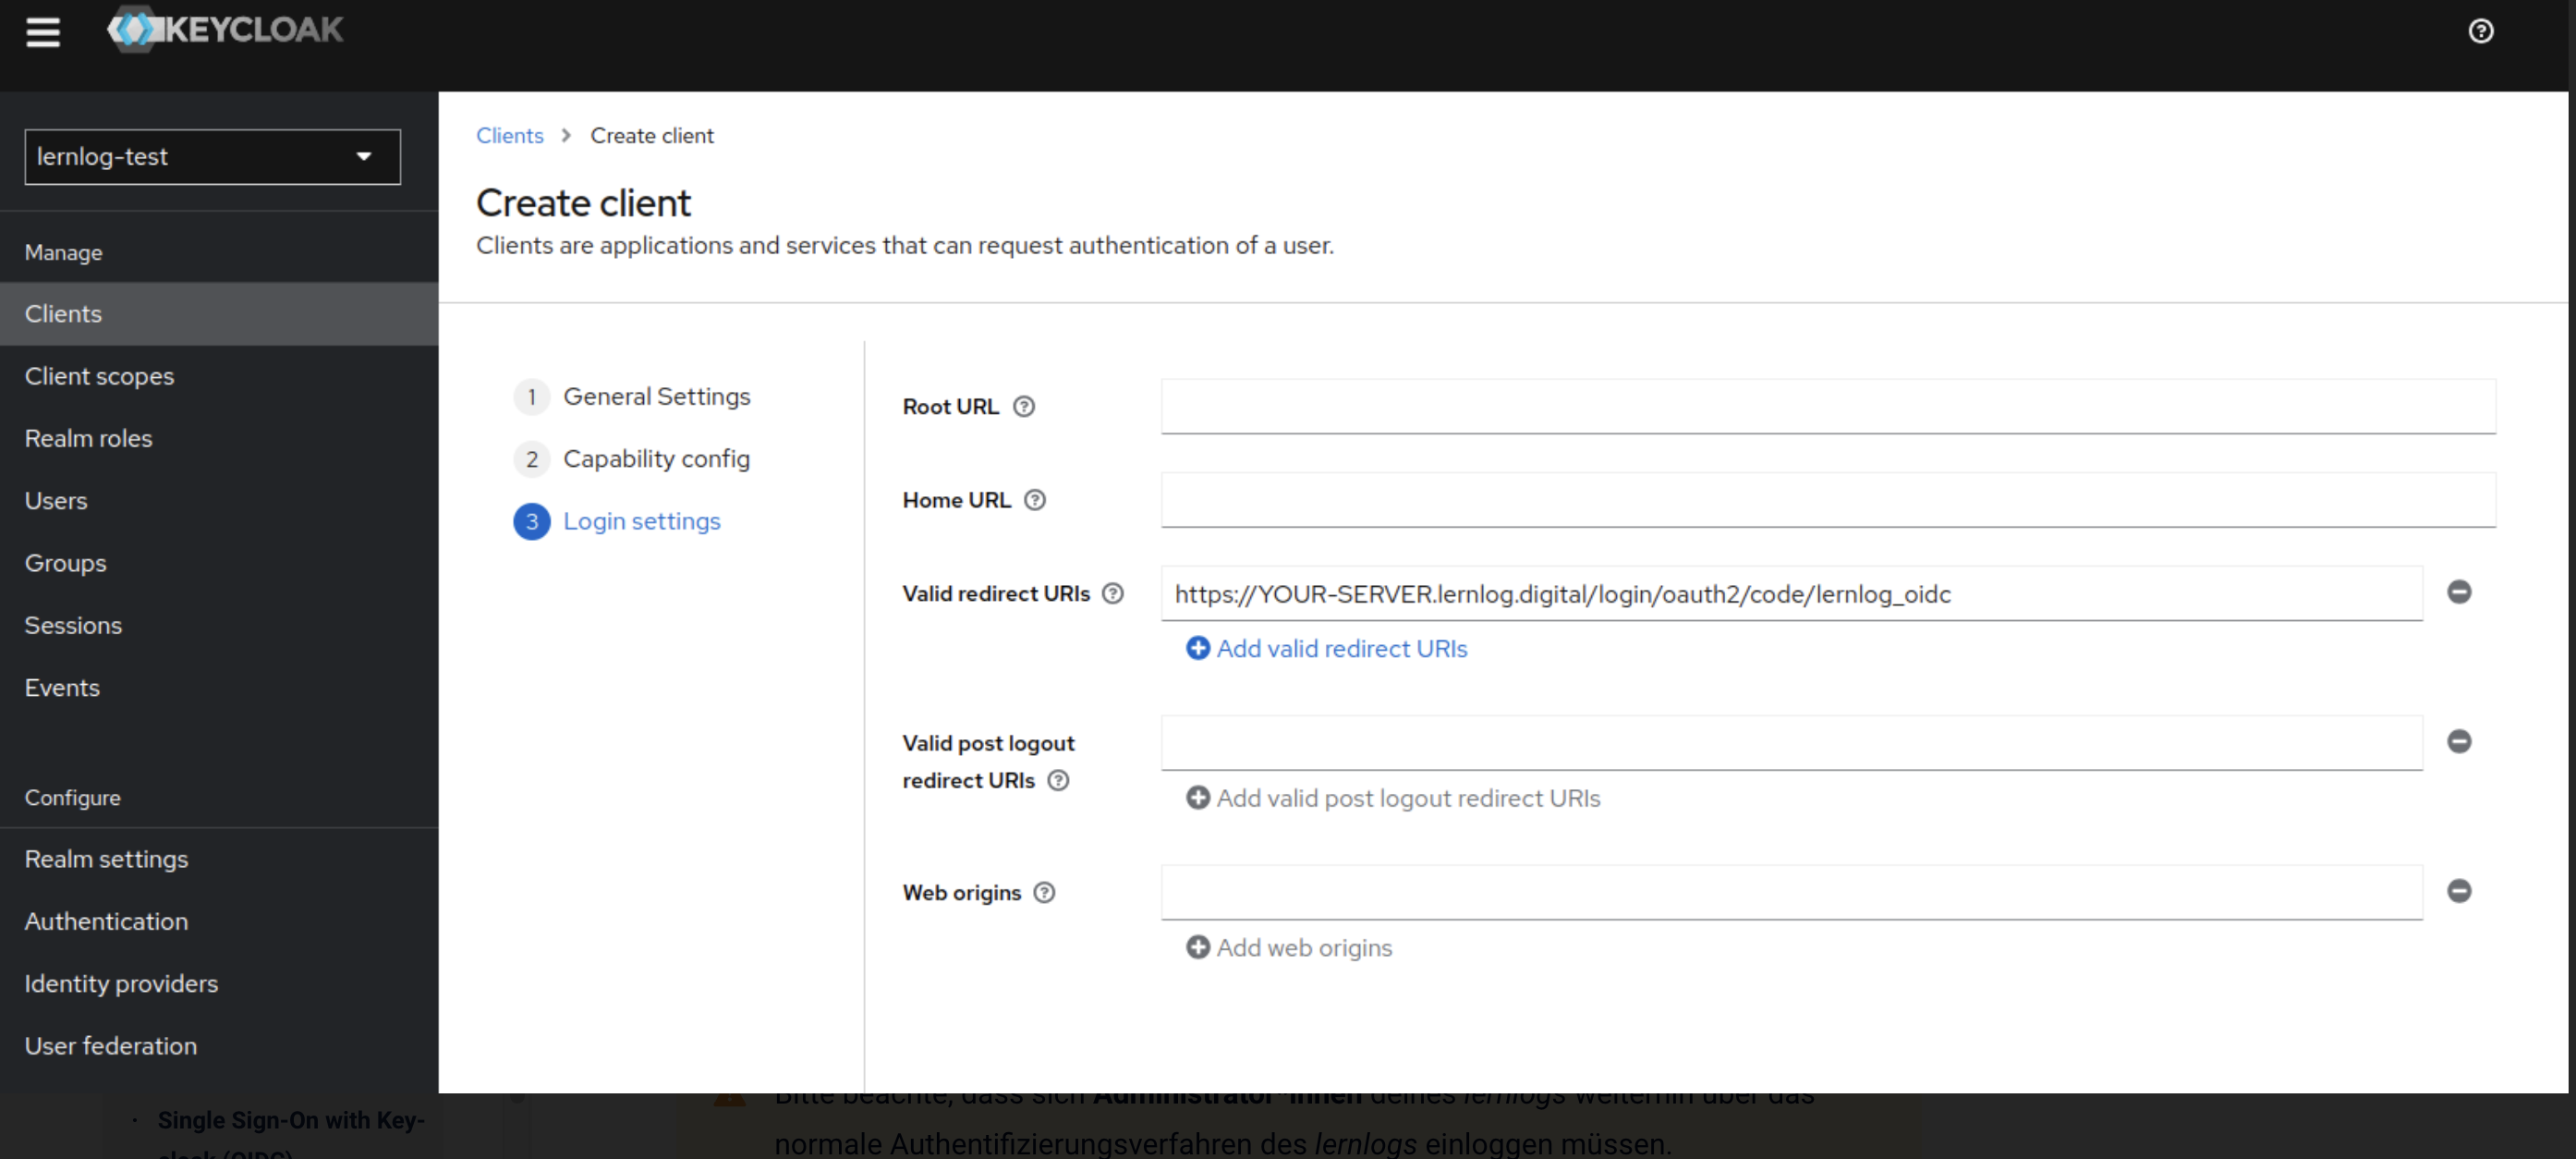2576x1159 pixels.
Task: Click the Root URL help icon
Action: pyautogui.click(x=1023, y=407)
